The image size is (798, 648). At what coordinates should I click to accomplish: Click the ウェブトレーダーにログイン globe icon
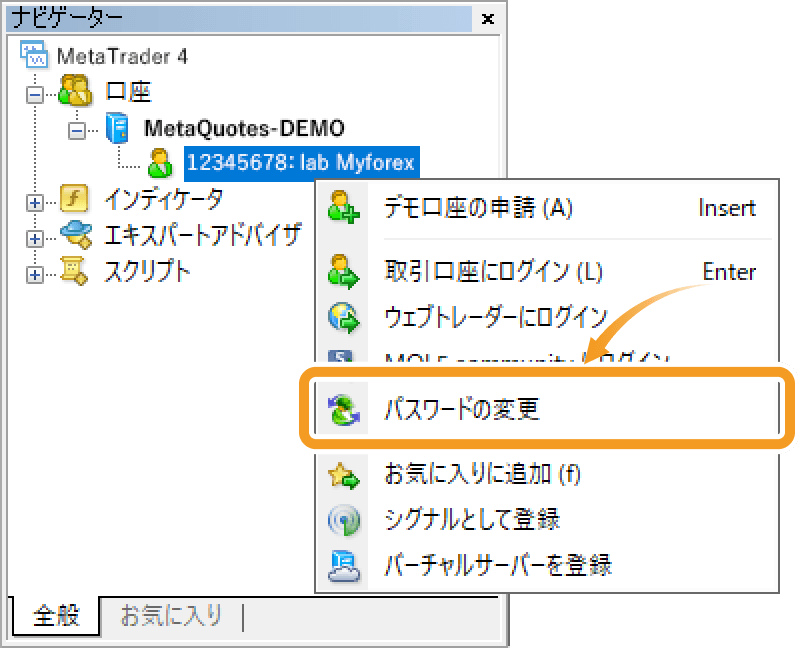[x=344, y=318]
